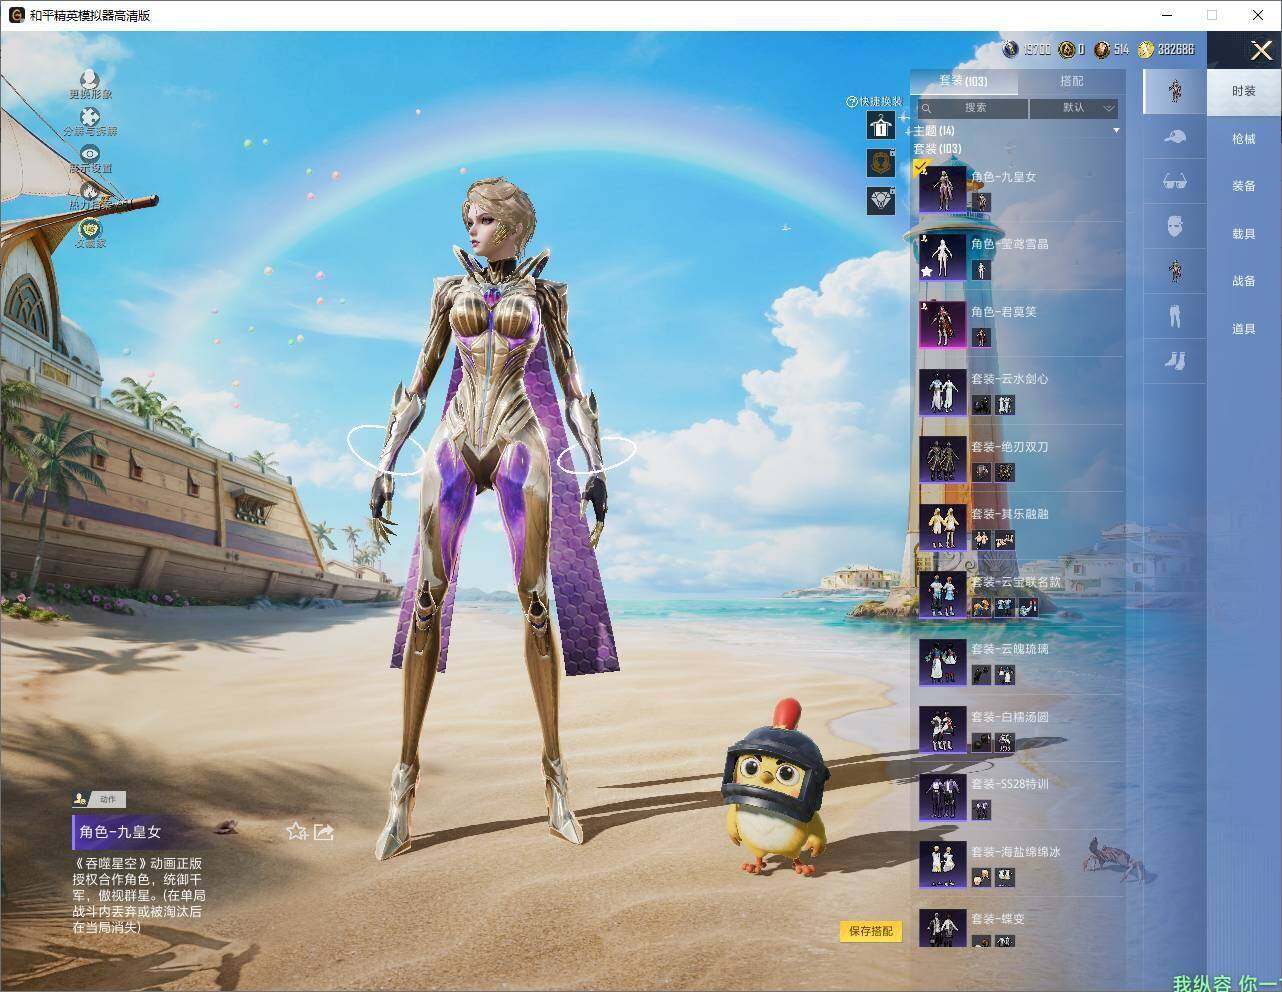Select quick outfit slot 1 hanger icon
1282x992 pixels.
tap(881, 125)
